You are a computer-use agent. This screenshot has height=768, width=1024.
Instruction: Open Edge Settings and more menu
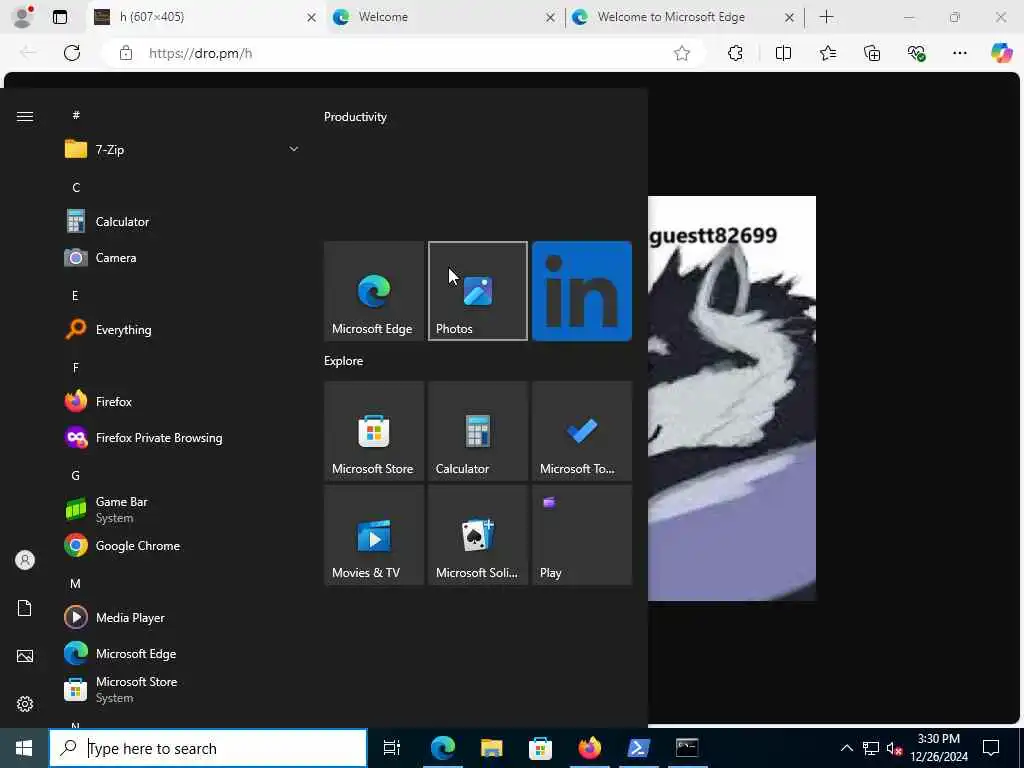click(x=959, y=53)
